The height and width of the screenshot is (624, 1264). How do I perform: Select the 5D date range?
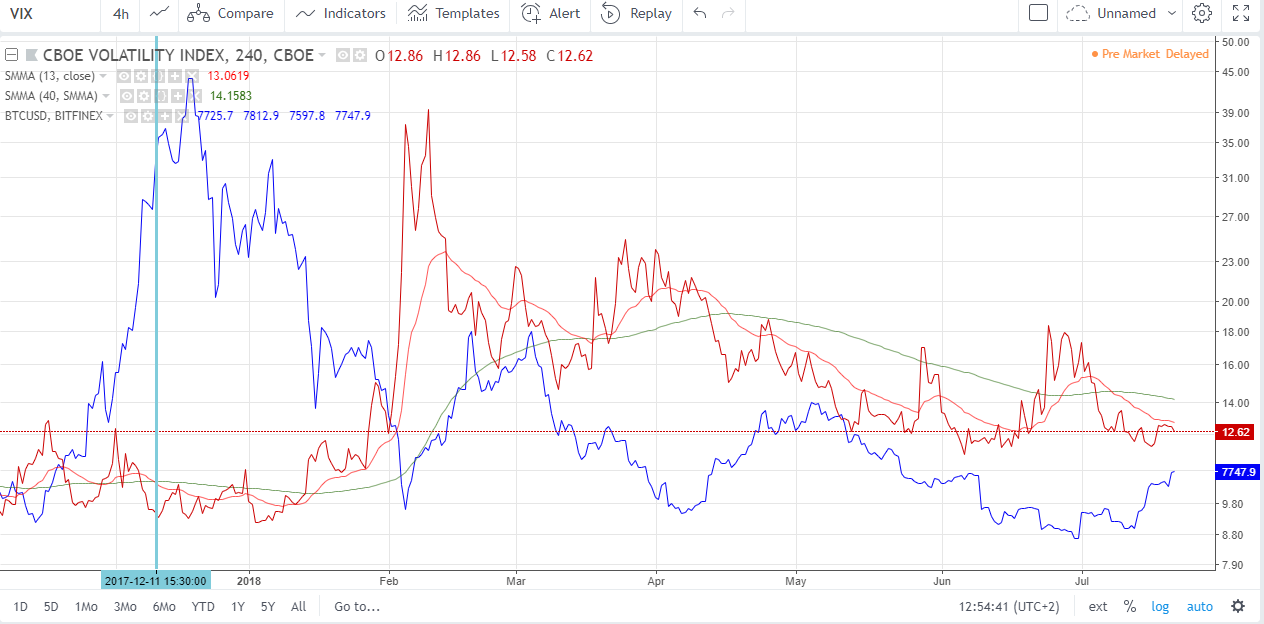point(52,606)
